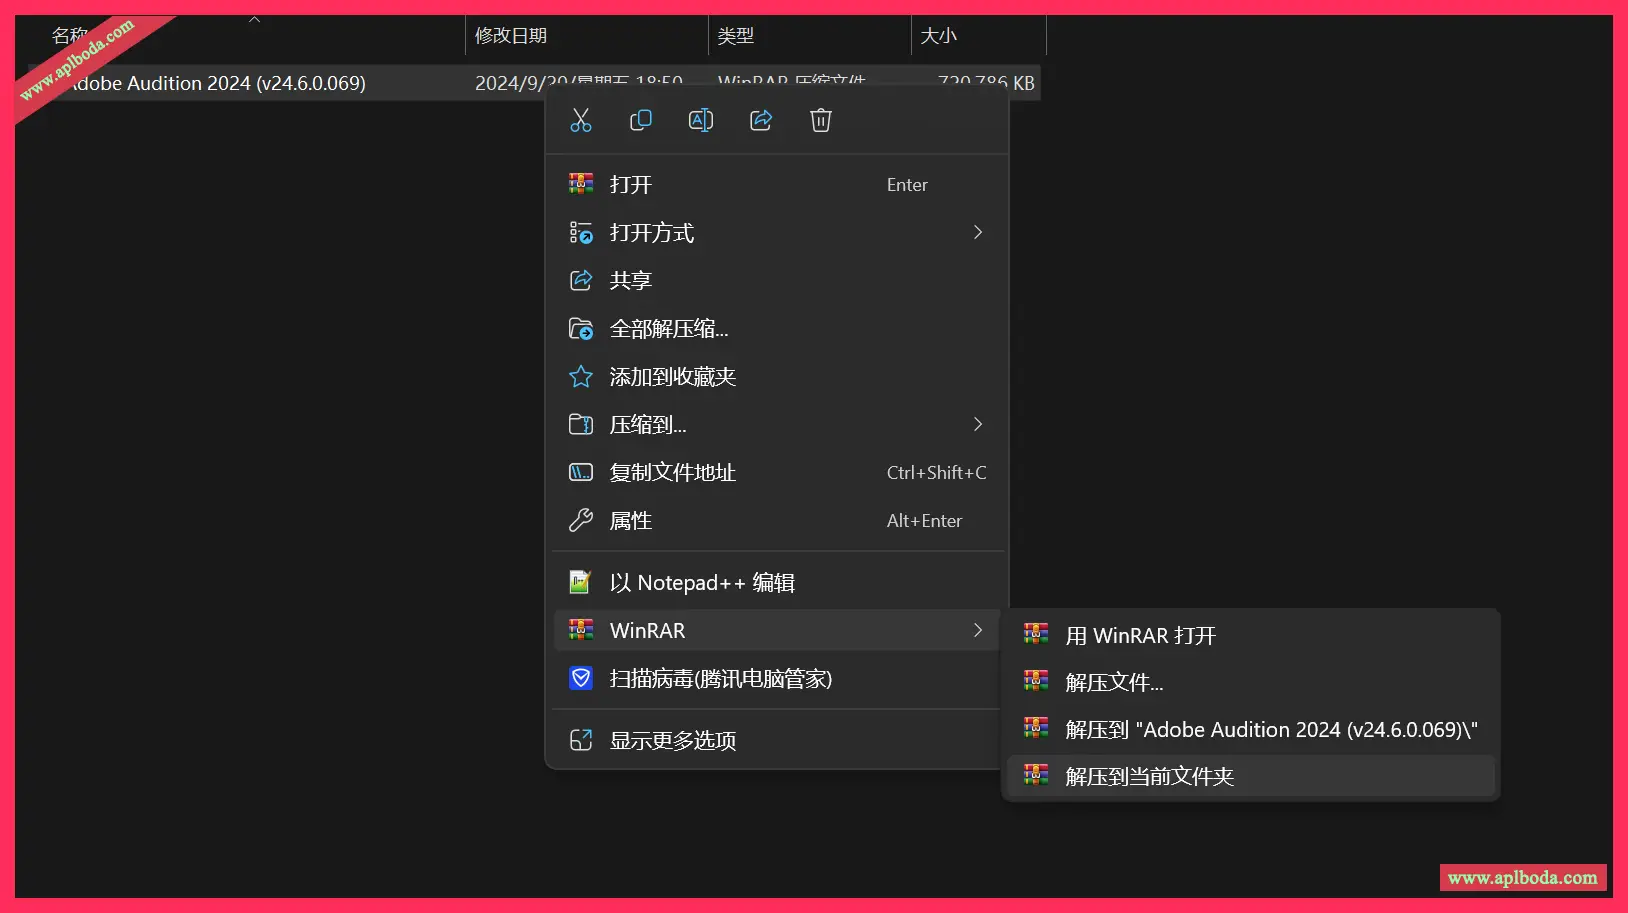Click the Delete trash can icon
1628x913 pixels.
click(x=821, y=121)
